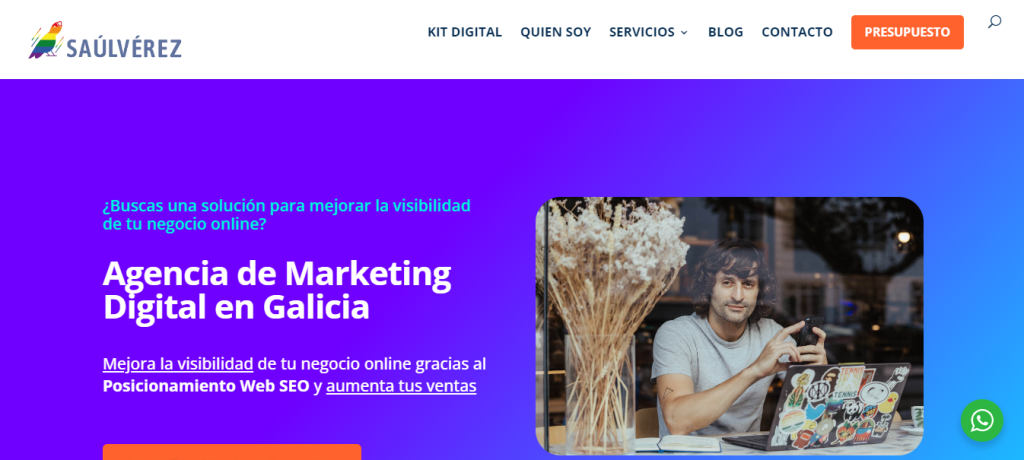This screenshot has width=1024, height=460.
Task: Go home via the SAÚLVÉREZ logo text
Action: coord(124,47)
